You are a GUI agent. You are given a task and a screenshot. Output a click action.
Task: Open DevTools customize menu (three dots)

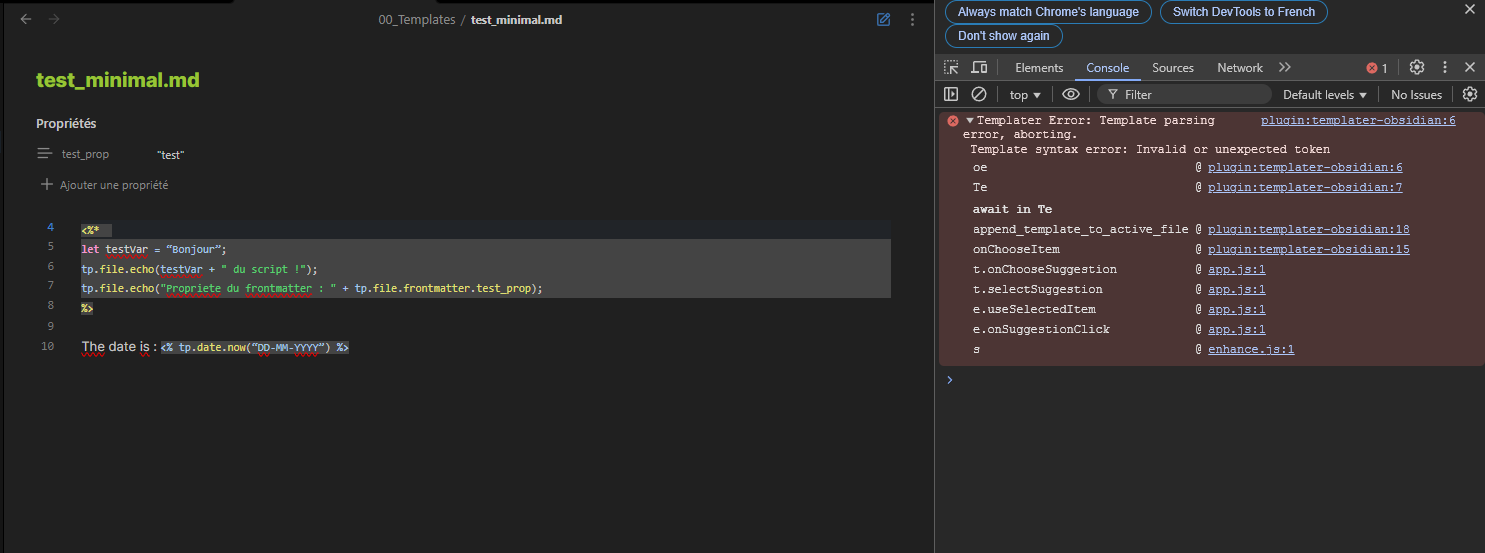tap(1444, 67)
